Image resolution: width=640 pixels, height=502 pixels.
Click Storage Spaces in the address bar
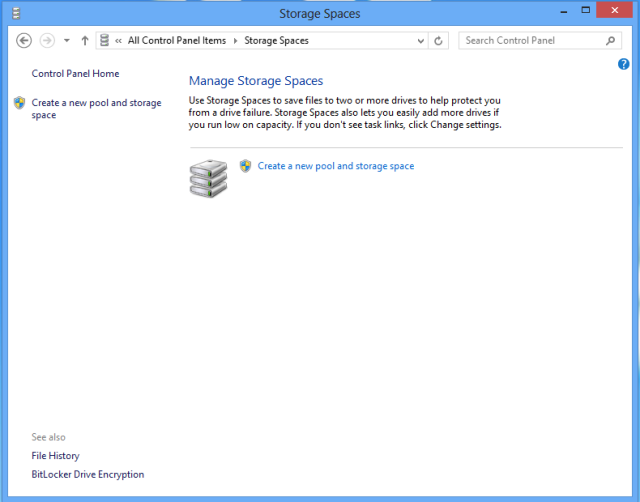click(x=276, y=40)
